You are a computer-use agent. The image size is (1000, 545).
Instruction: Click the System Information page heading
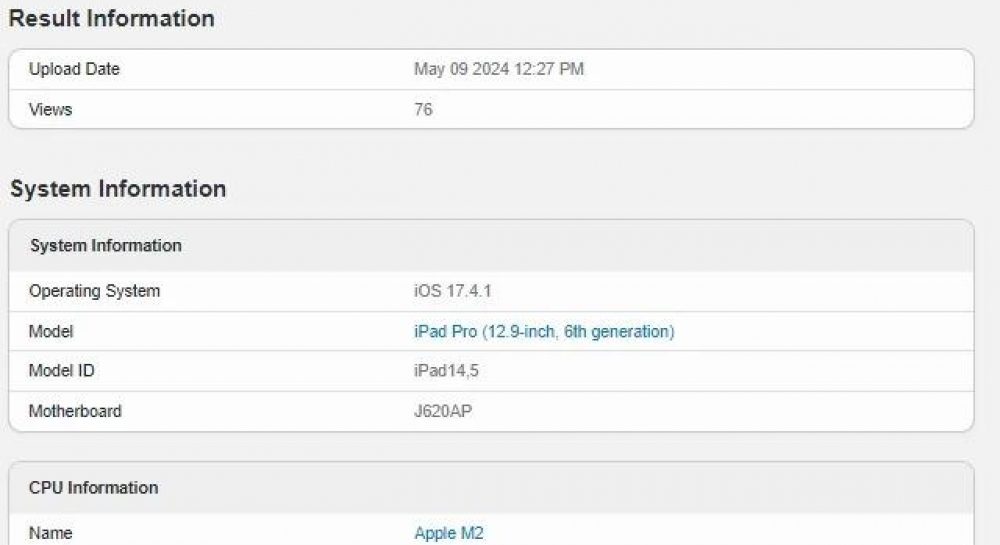(118, 189)
